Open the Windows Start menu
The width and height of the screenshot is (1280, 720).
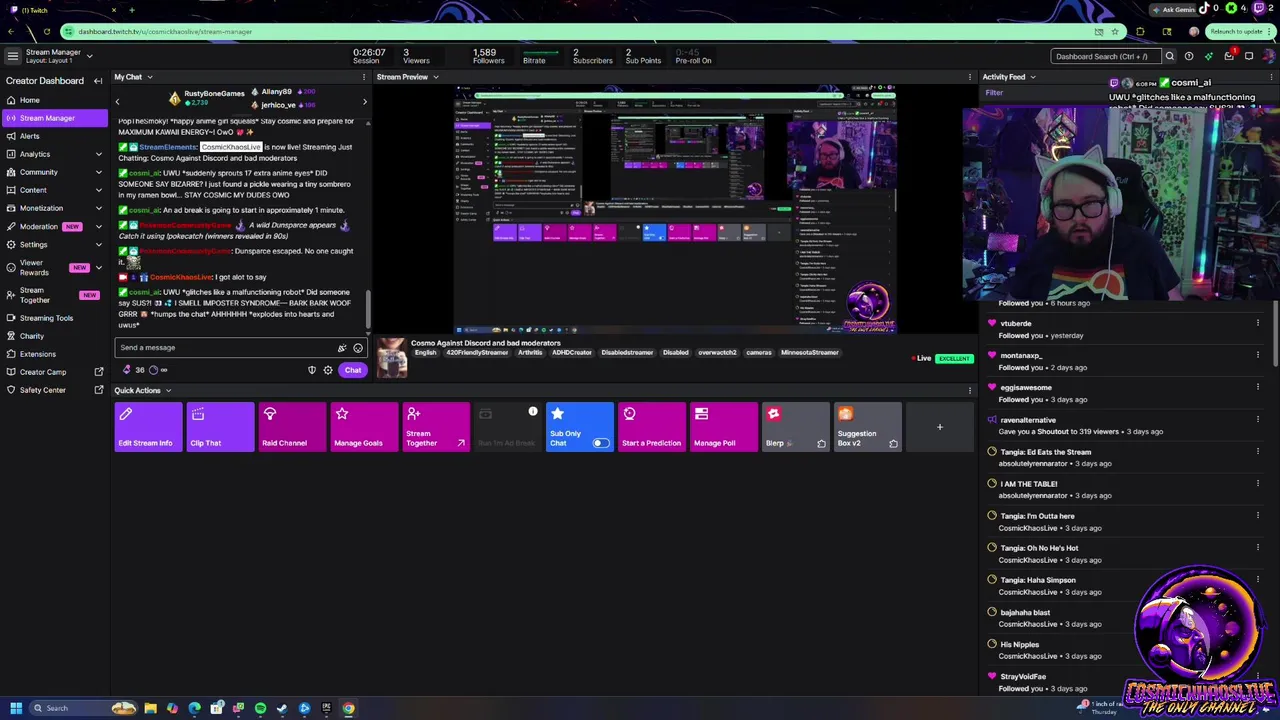(x=16, y=708)
